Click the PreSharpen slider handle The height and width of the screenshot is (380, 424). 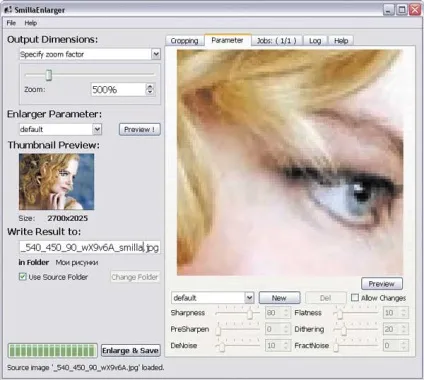218,330
